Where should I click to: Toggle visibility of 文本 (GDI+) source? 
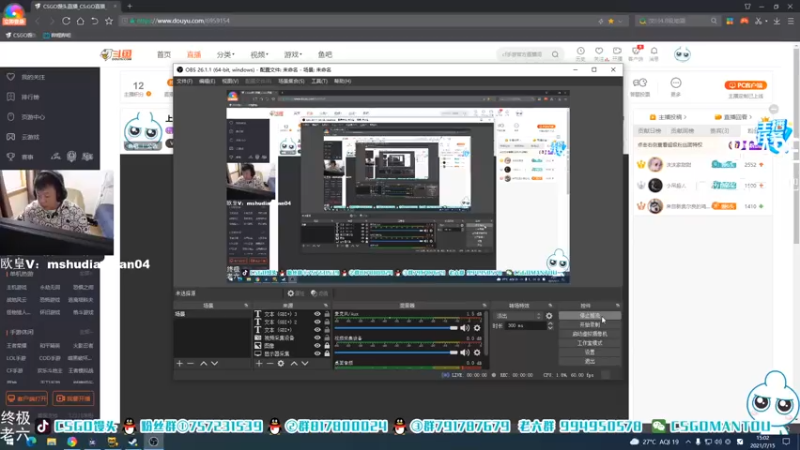[317, 330]
